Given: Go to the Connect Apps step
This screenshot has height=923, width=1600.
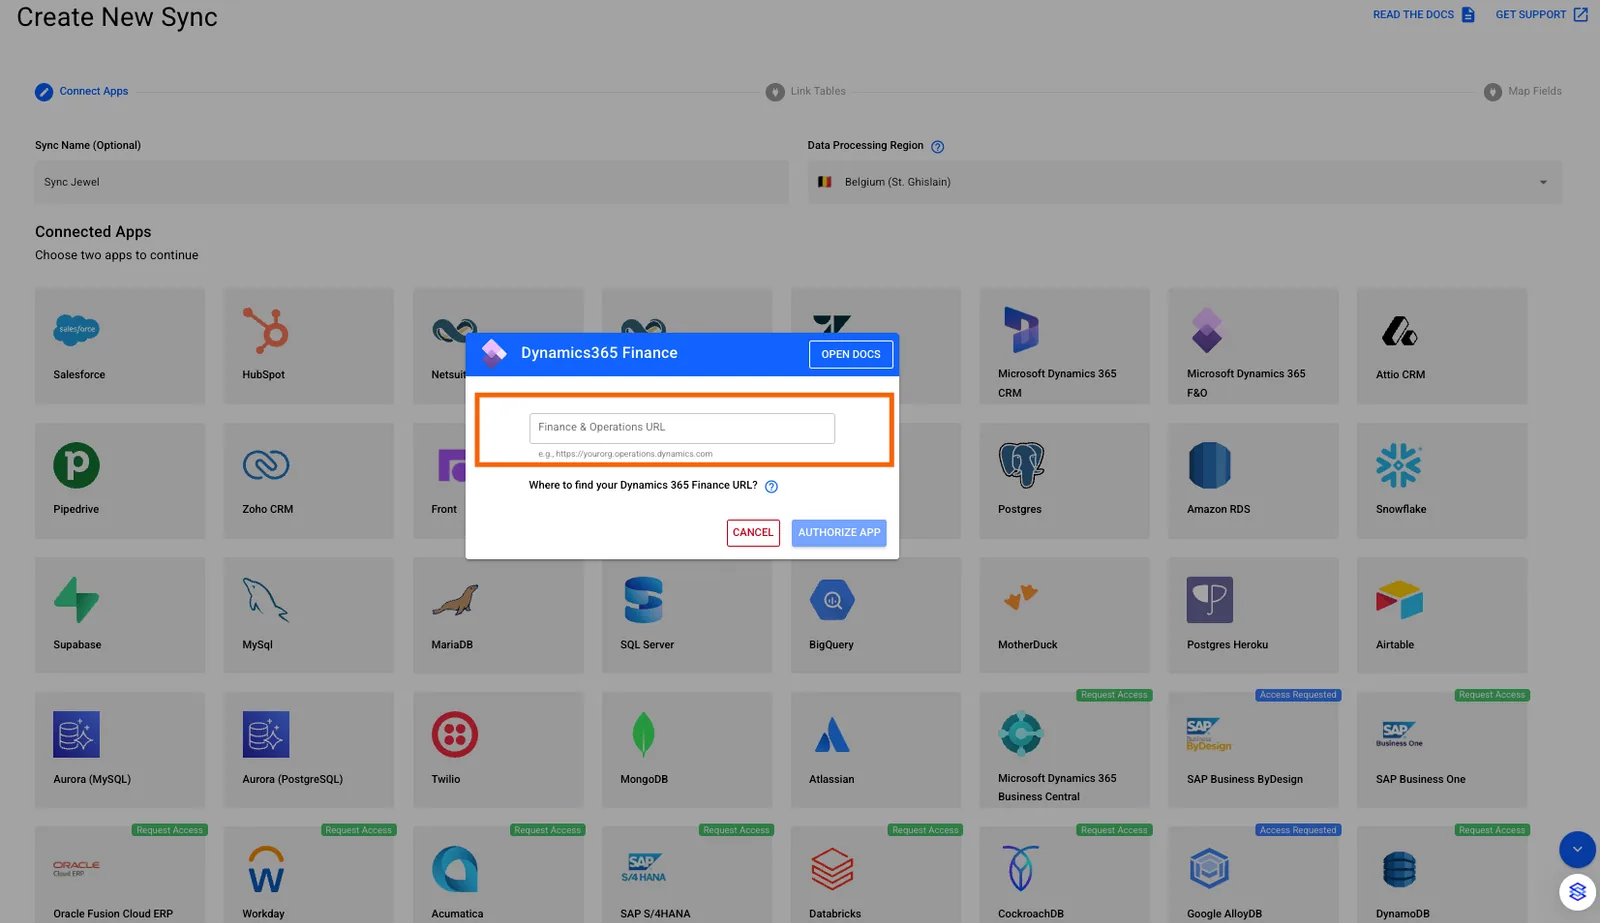Looking at the screenshot, I should [82, 91].
